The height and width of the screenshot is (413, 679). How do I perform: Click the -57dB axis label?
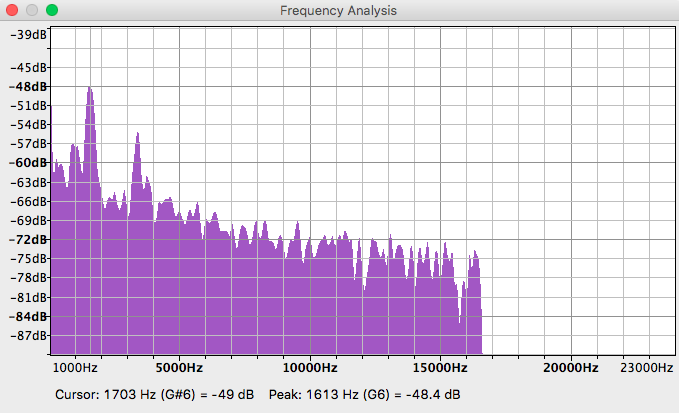coord(28,144)
